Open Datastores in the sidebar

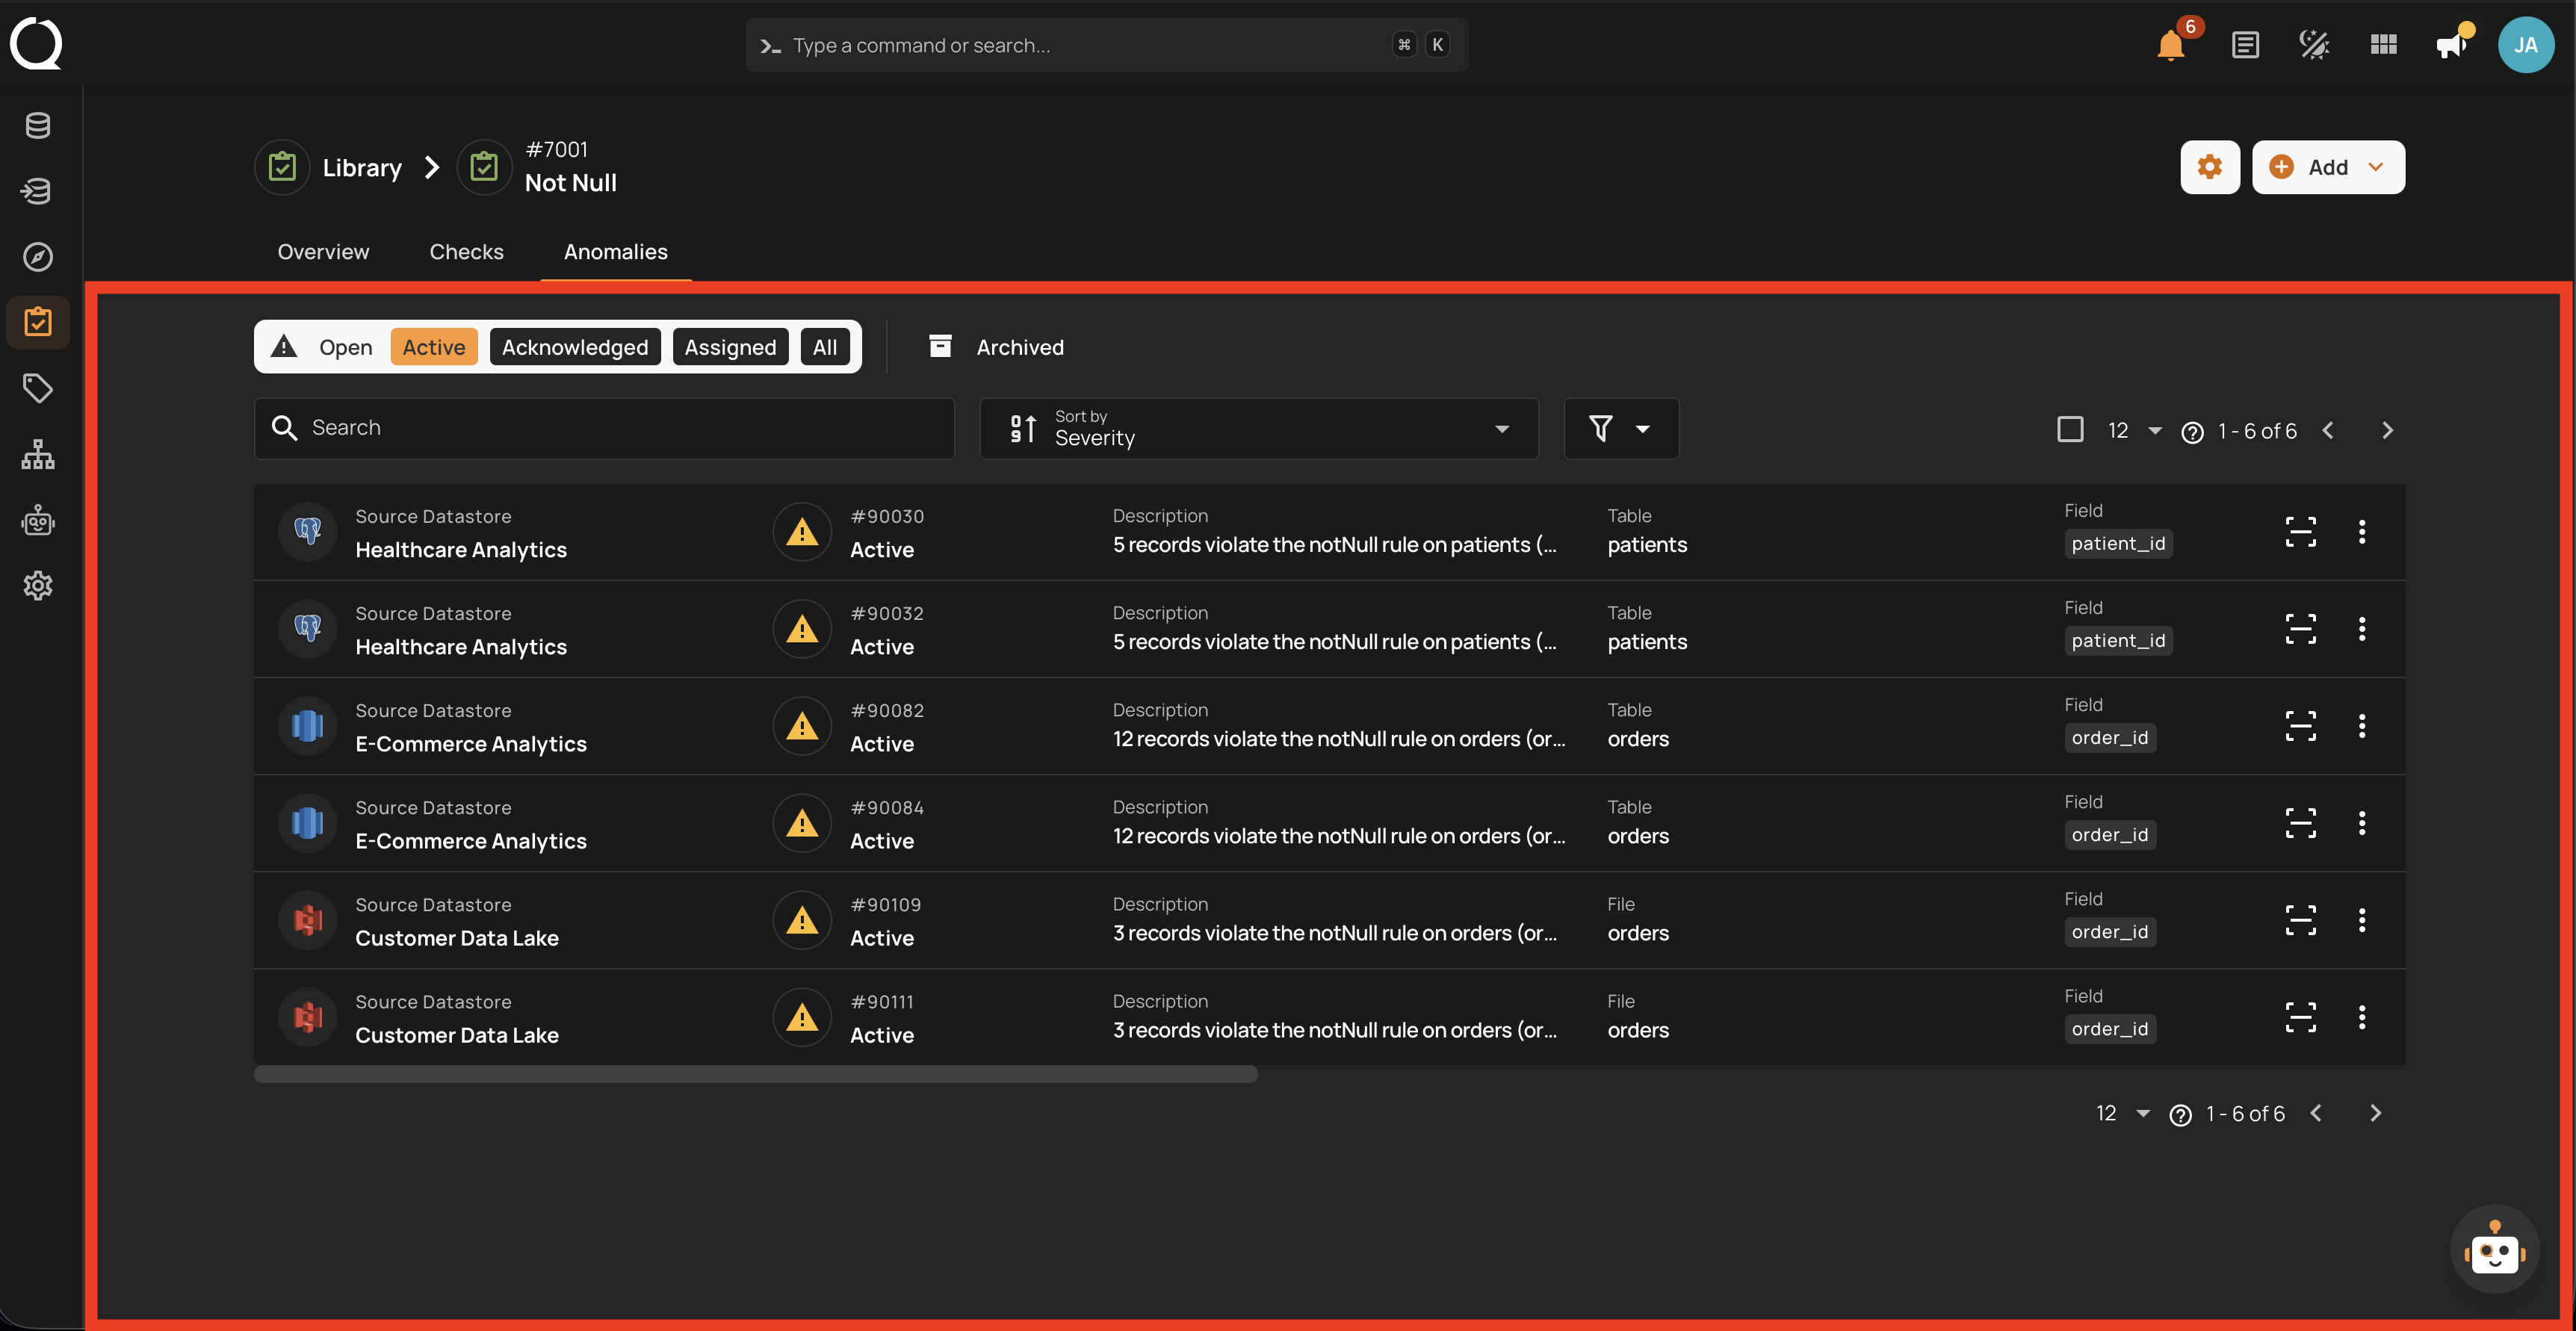click(x=38, y=126)
